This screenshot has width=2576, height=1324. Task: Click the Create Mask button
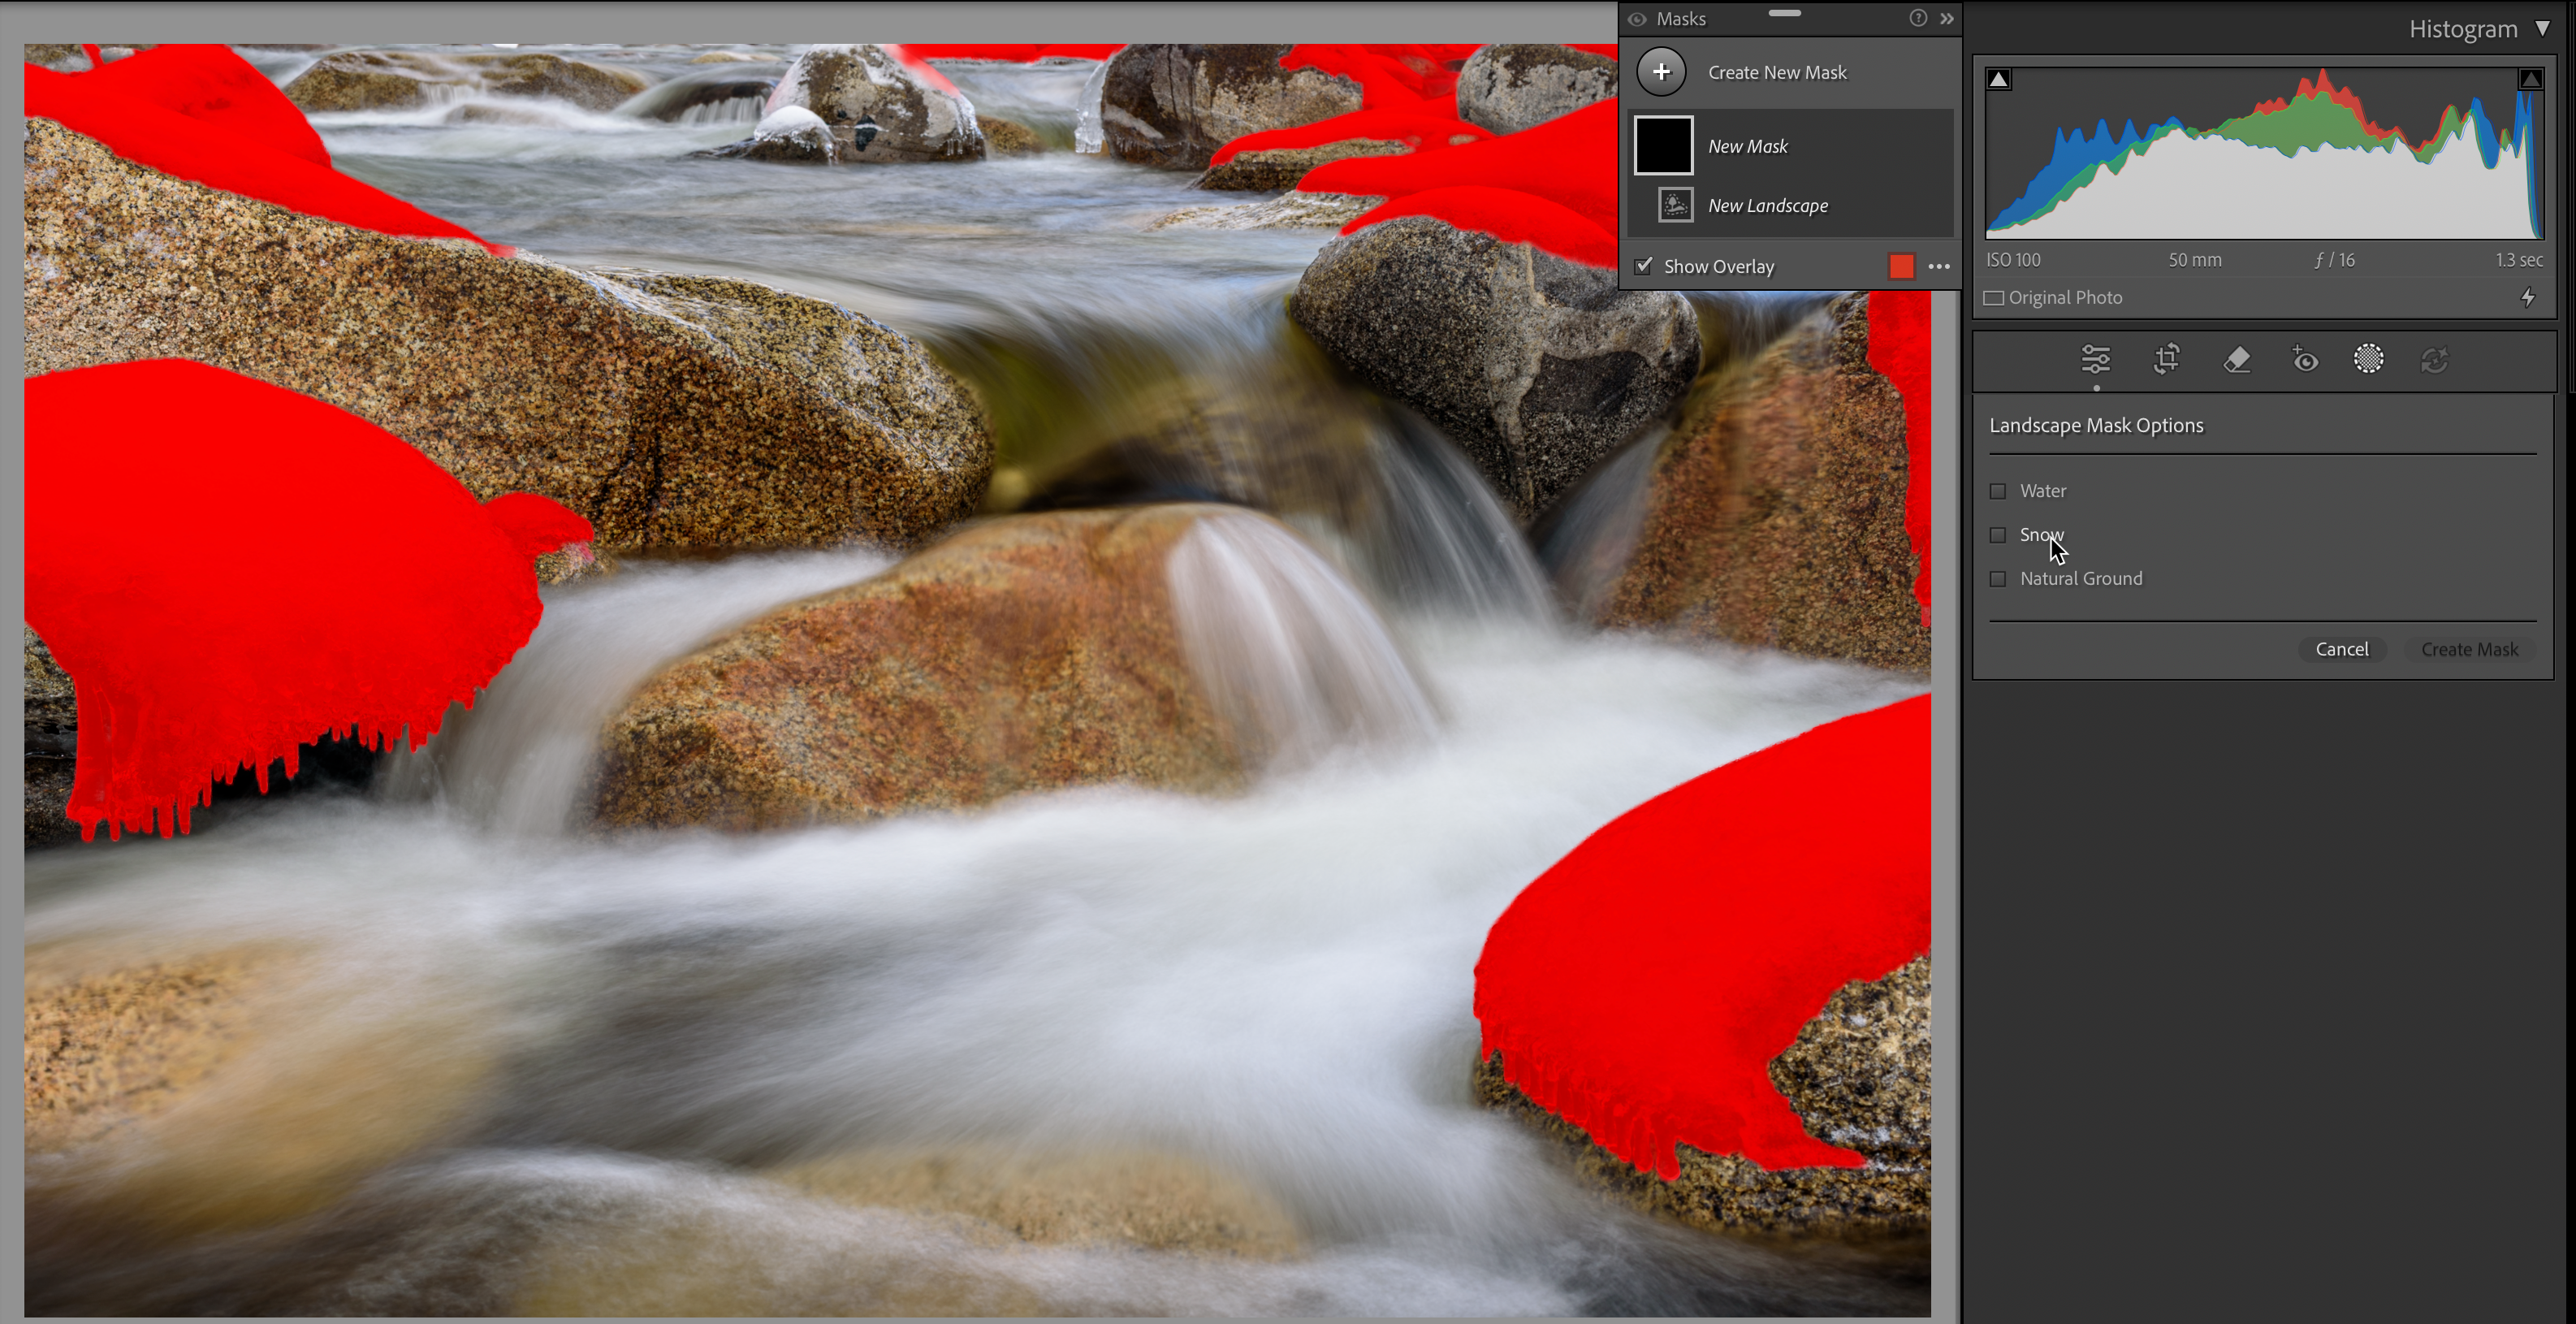pyautogui.click(x=2469, y=649)
